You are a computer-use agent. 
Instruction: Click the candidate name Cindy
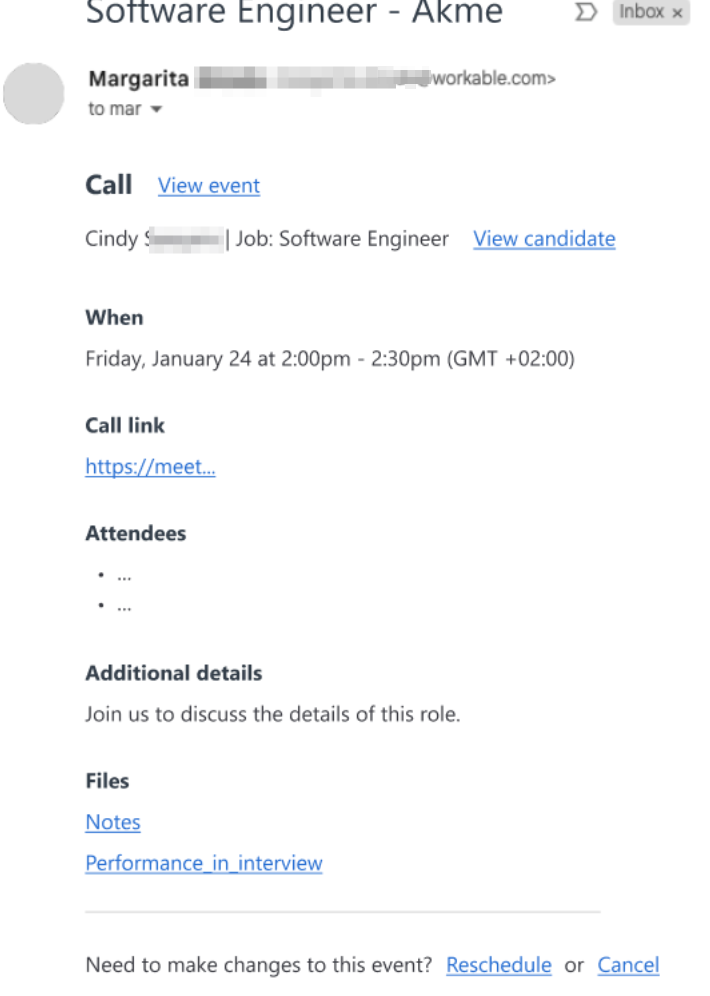pyautogui.click(x=112, y=239)
